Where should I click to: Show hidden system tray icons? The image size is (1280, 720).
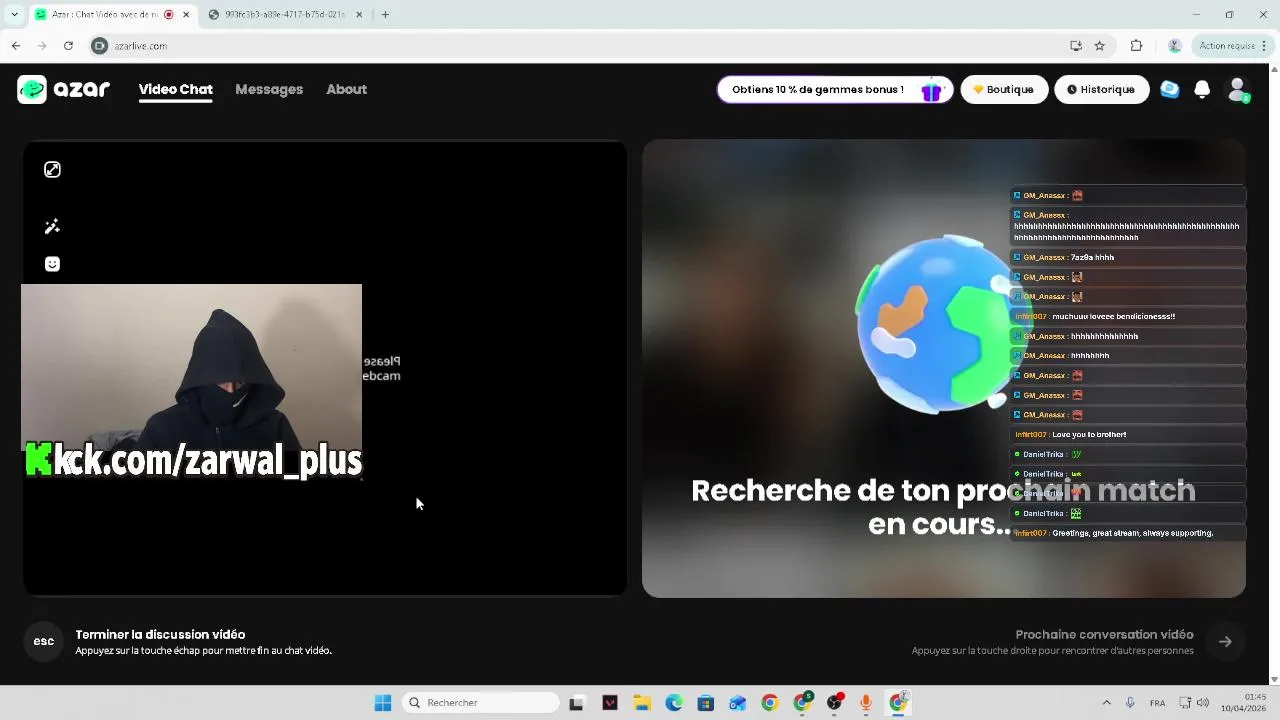click(x=1106, y=703)
